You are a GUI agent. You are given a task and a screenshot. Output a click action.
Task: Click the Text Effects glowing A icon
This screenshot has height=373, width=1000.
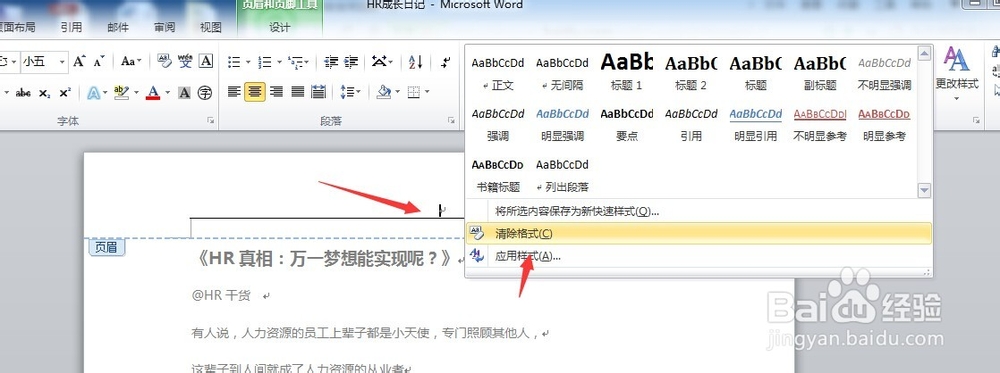(93, 93)
